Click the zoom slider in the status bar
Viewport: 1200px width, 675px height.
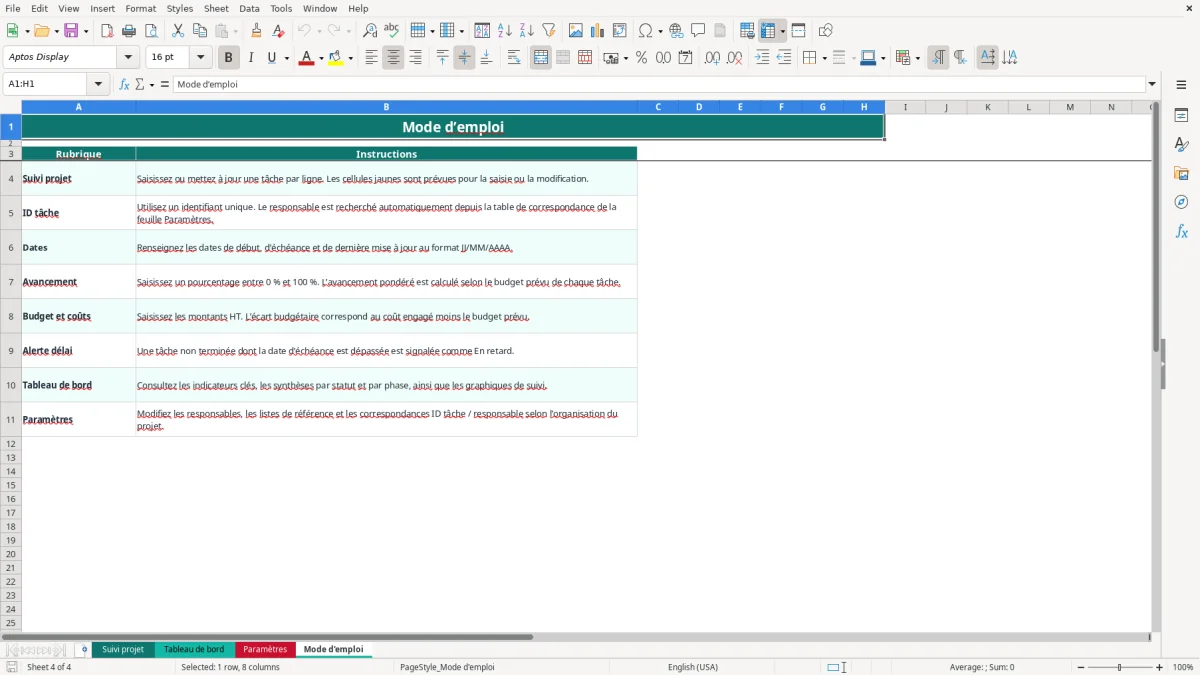[1120, 667]
